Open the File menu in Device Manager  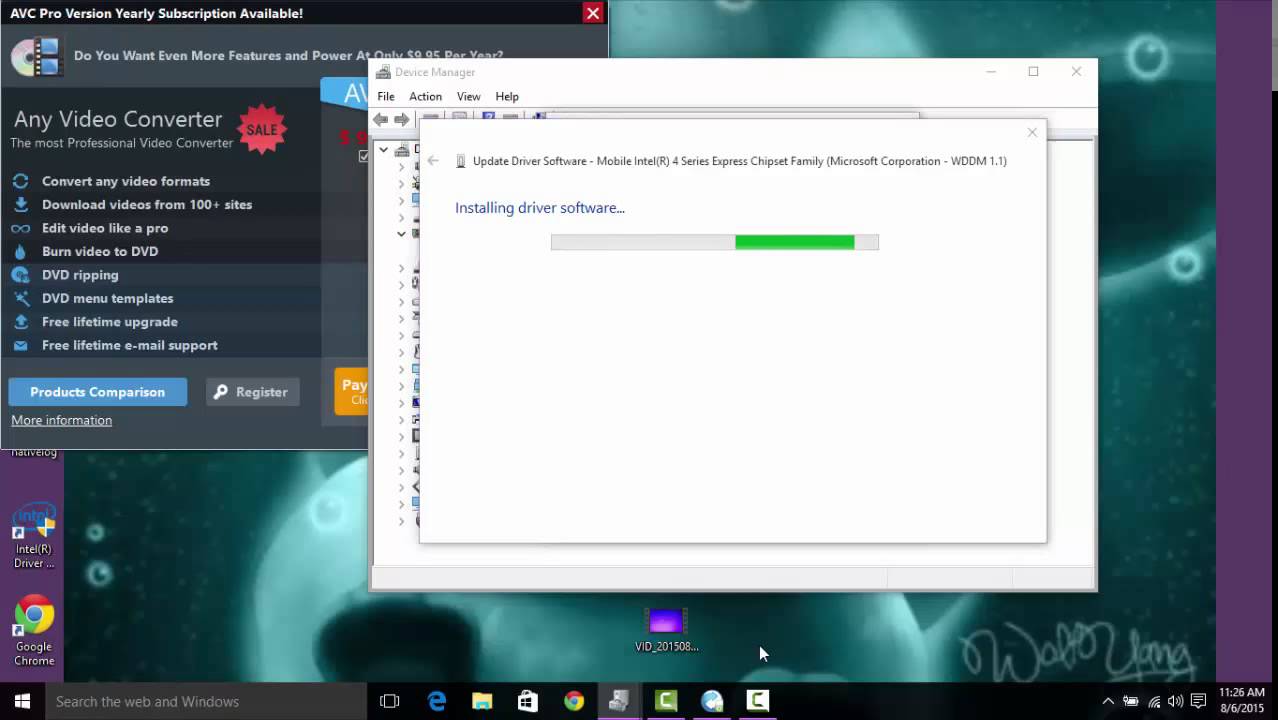386,96
